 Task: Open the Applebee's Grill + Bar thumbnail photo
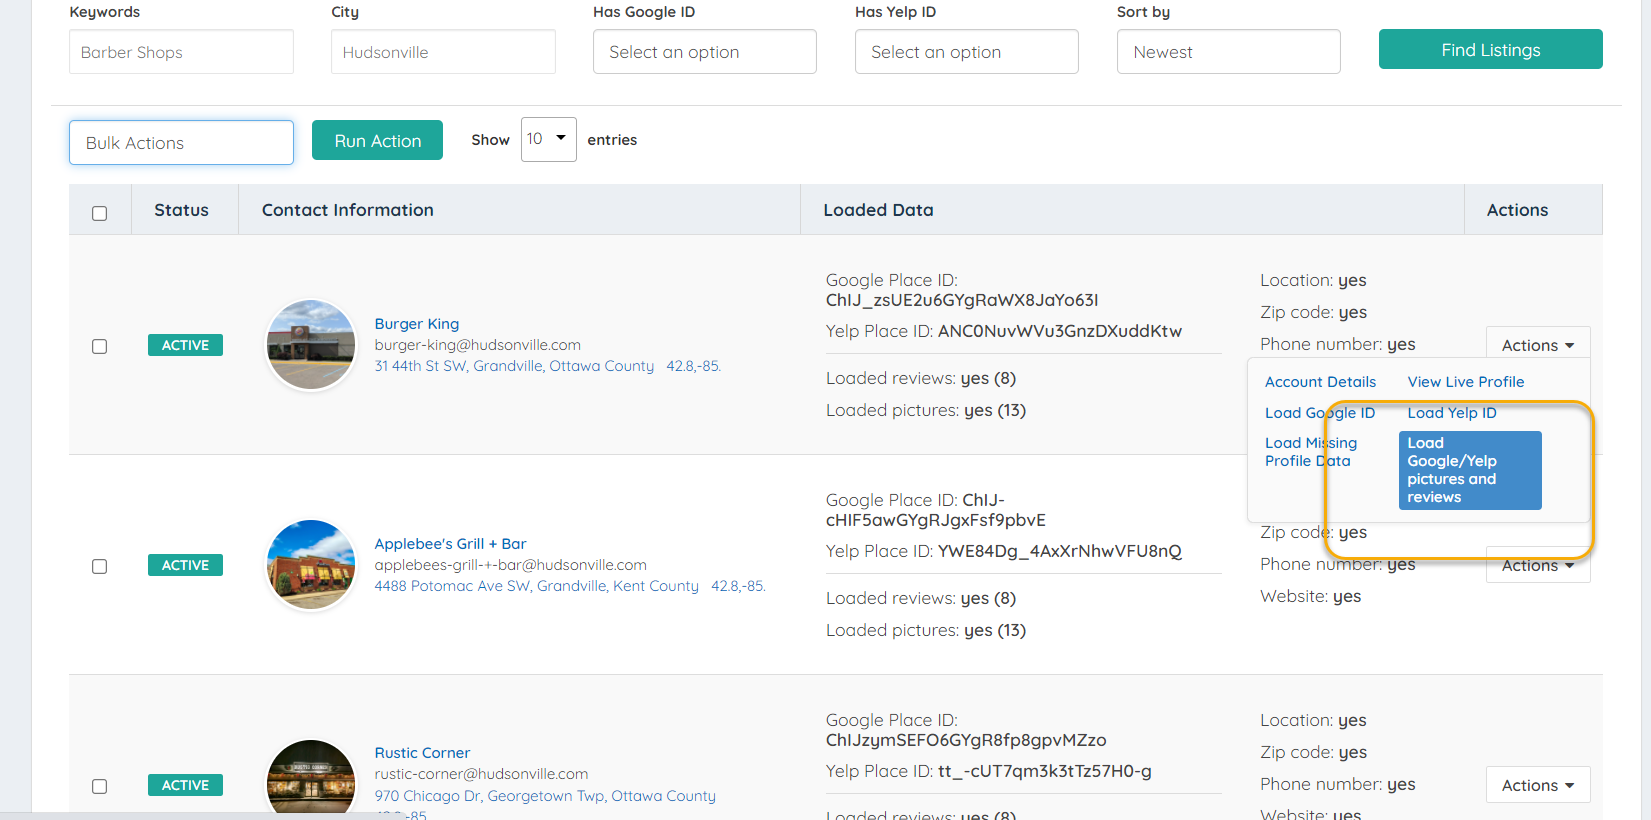311,565
